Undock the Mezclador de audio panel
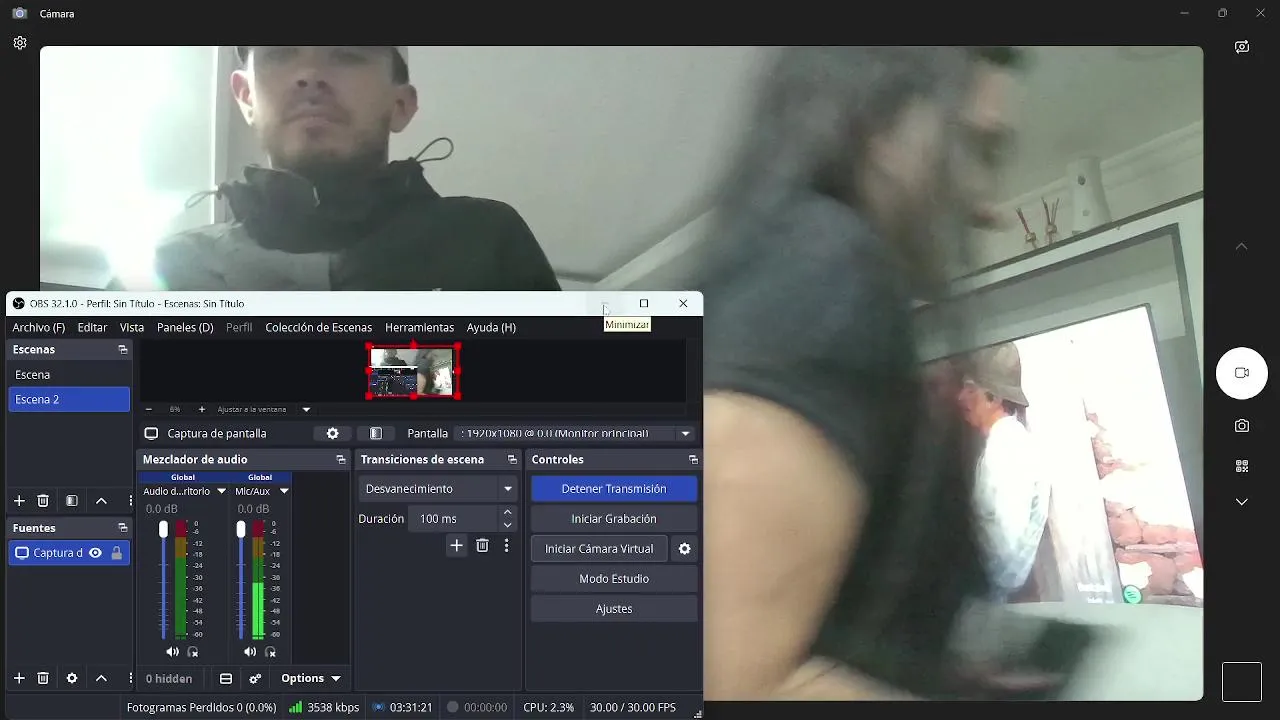The width and height of the screenshot is (1280, 720). click(341, 460)
